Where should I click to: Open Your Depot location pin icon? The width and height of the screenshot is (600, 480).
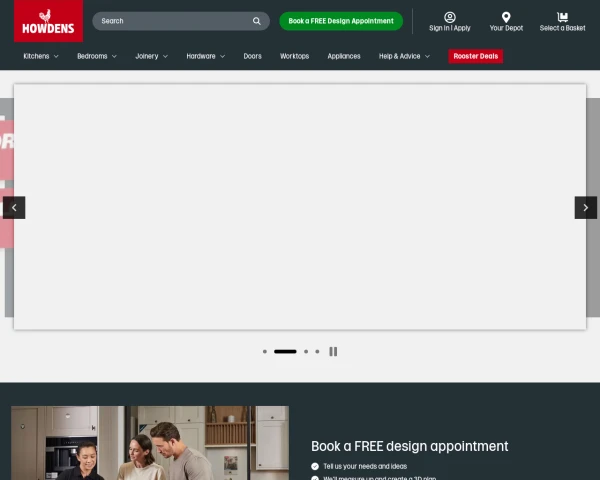(506, 17)
